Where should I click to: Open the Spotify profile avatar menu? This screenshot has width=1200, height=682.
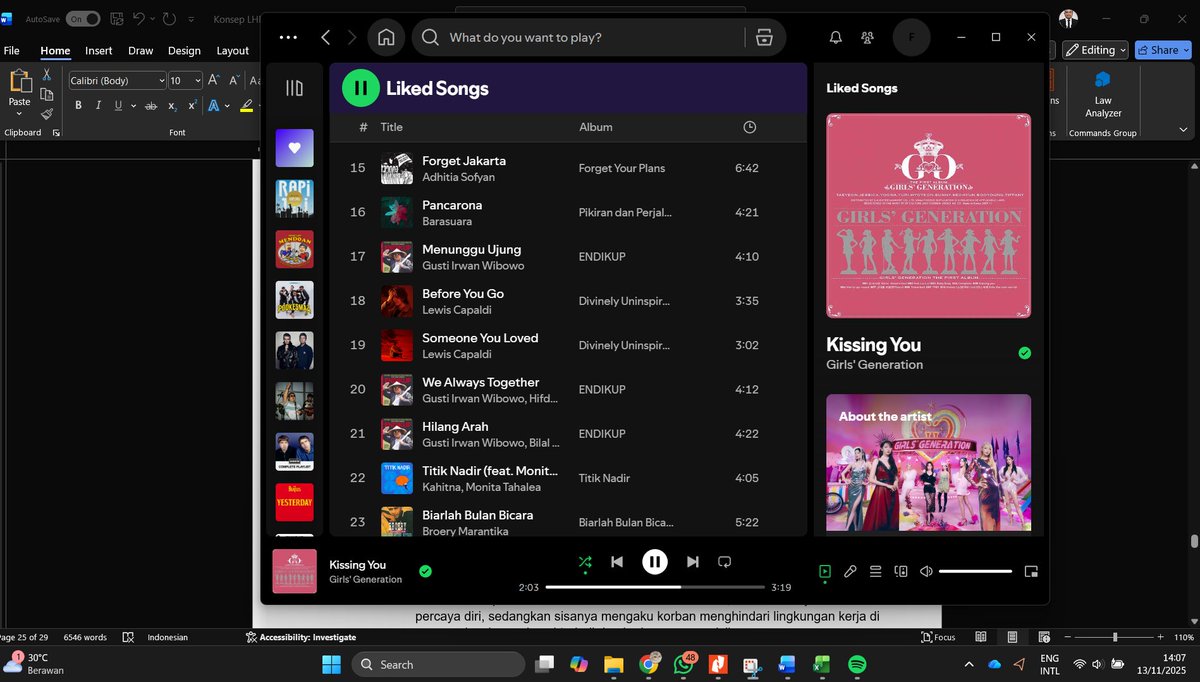911,37
